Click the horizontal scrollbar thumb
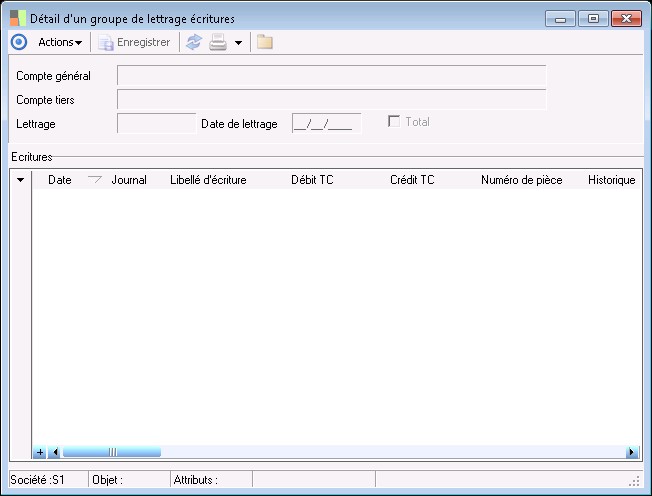 click(112, 452)
